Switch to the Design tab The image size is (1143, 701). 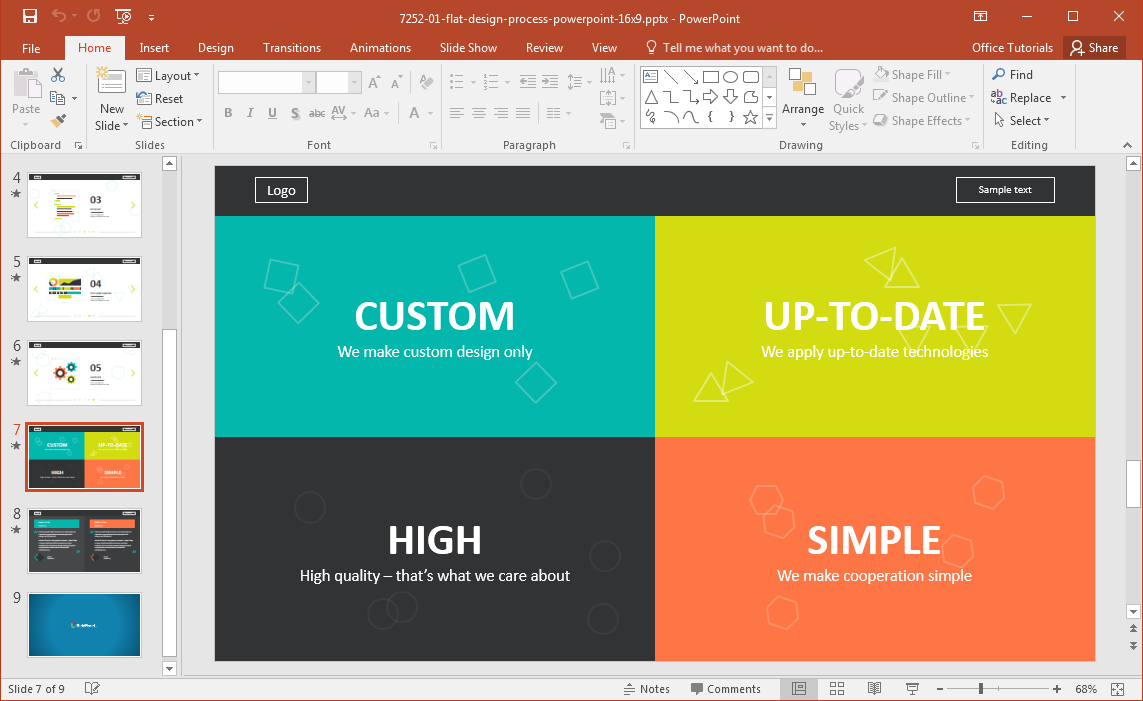215,48
